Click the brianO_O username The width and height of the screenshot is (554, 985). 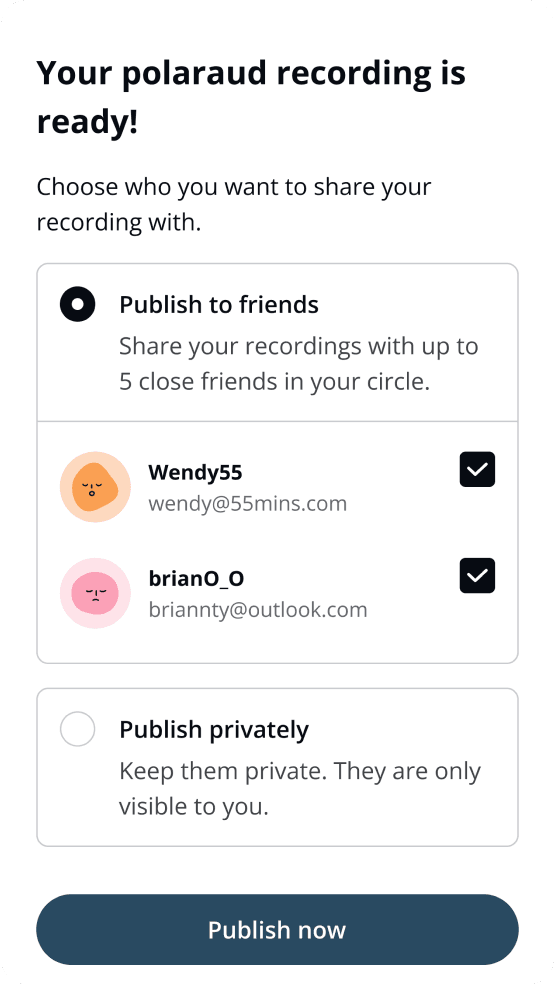(x=196, y=579)
